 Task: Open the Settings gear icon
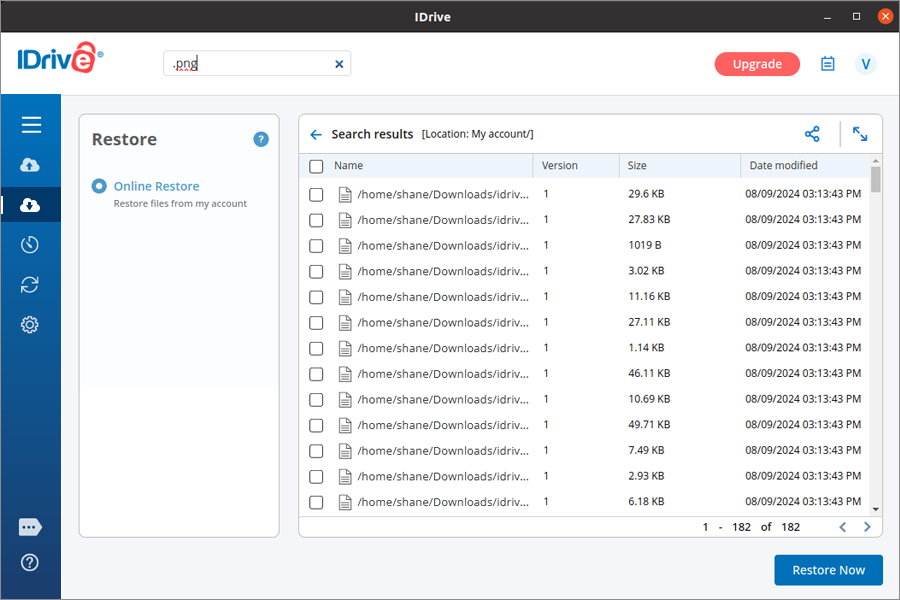tap(30, 325)
